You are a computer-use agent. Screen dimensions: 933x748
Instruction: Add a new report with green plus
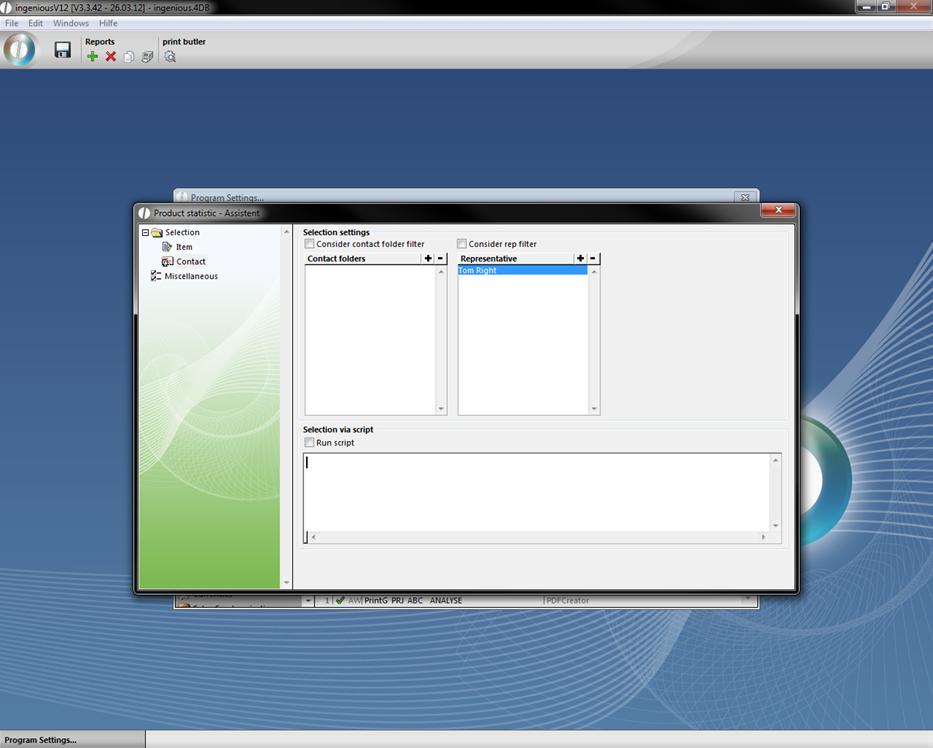(93, 57)
